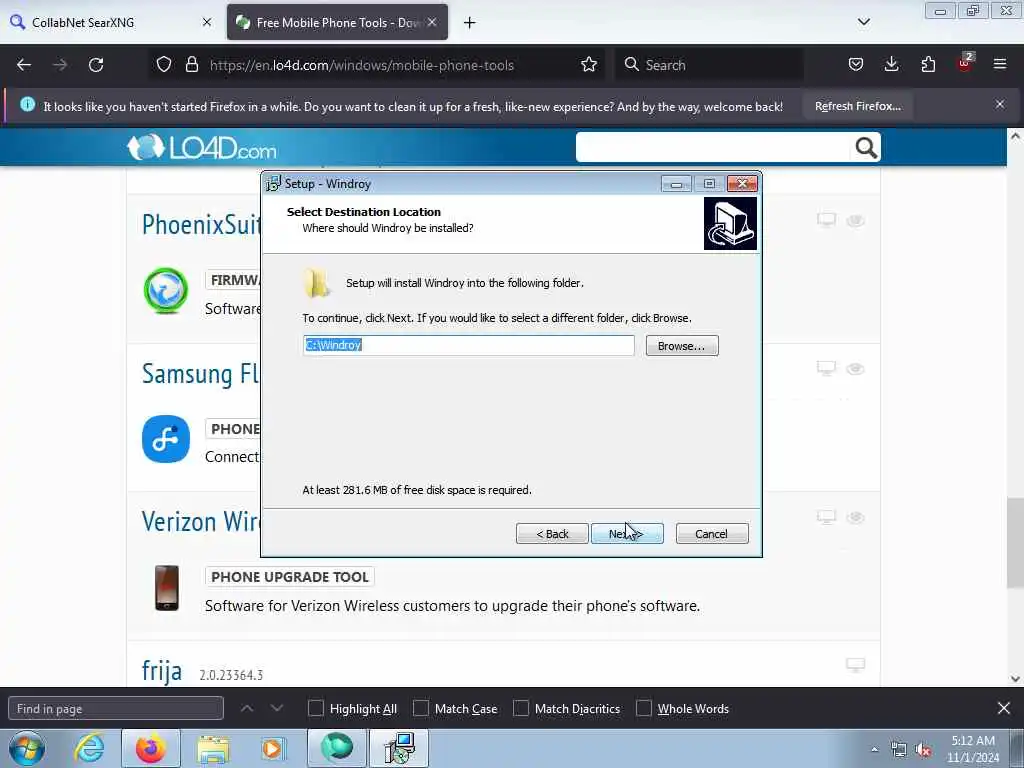The width and height of the screenshot is (1024, 768).
Task: Go to previous find result arrow
Action: click(247, 708)
